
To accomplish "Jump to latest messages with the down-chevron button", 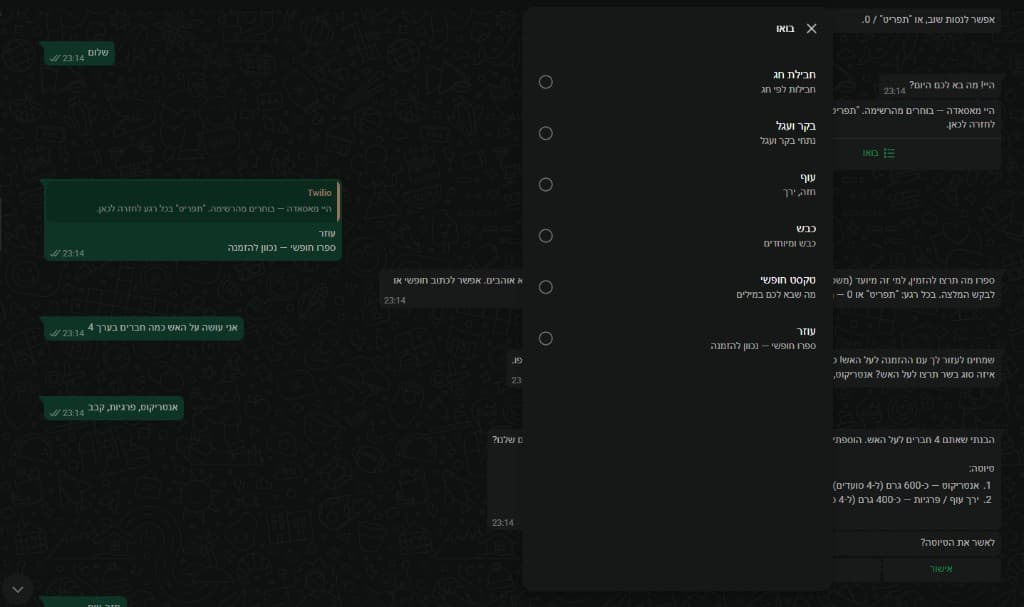I will [x=18, y=589].
